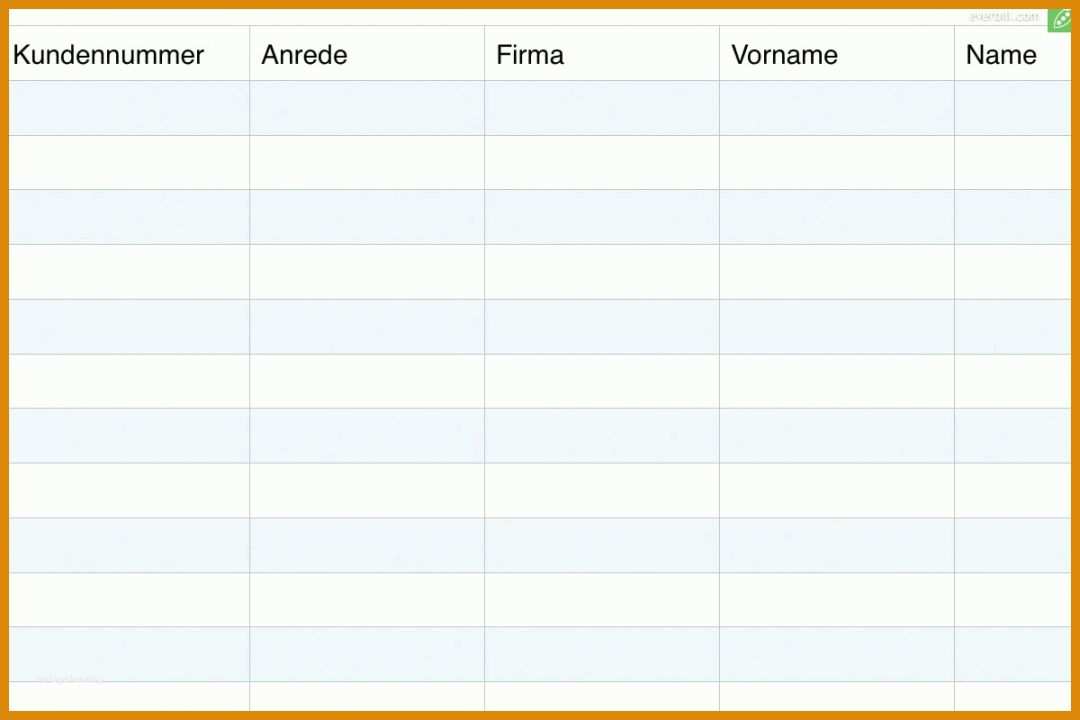Click second row cell in Firma column
The width and height of the screenshot is (1080, 720).
tap(602, 163)
